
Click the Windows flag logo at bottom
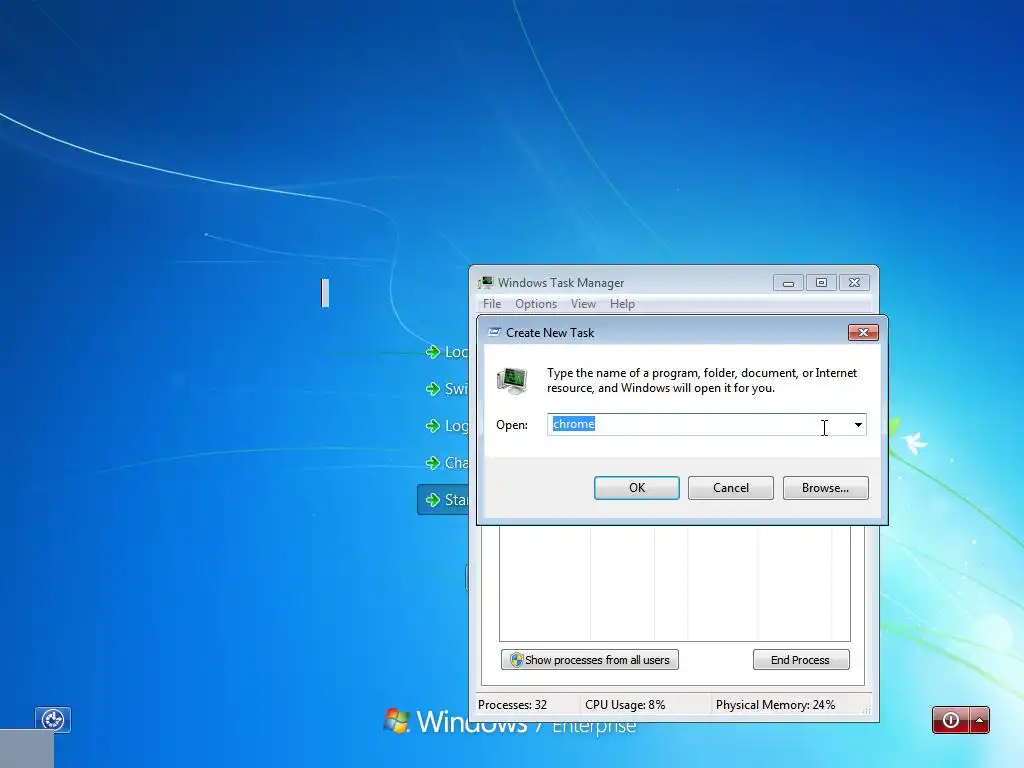[396, 721]
